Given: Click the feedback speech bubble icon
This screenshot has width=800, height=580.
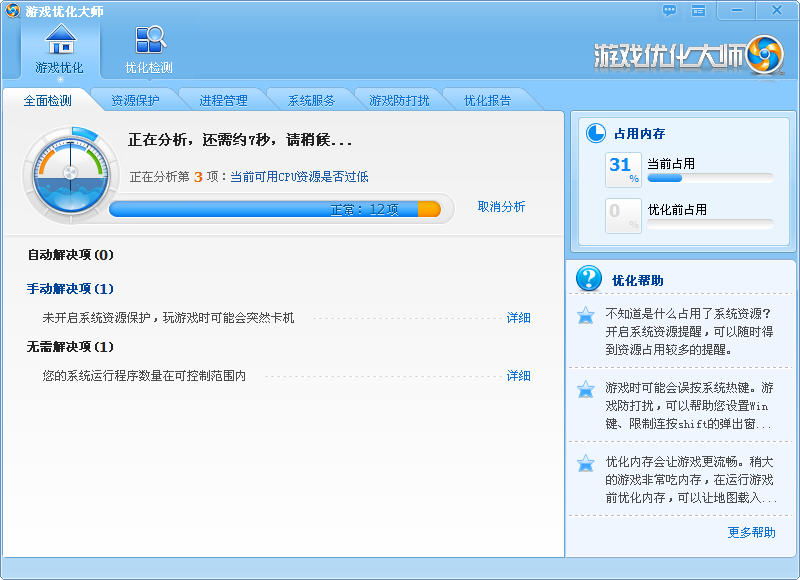Looking at the screenshot, I should [x=669, y=10].
